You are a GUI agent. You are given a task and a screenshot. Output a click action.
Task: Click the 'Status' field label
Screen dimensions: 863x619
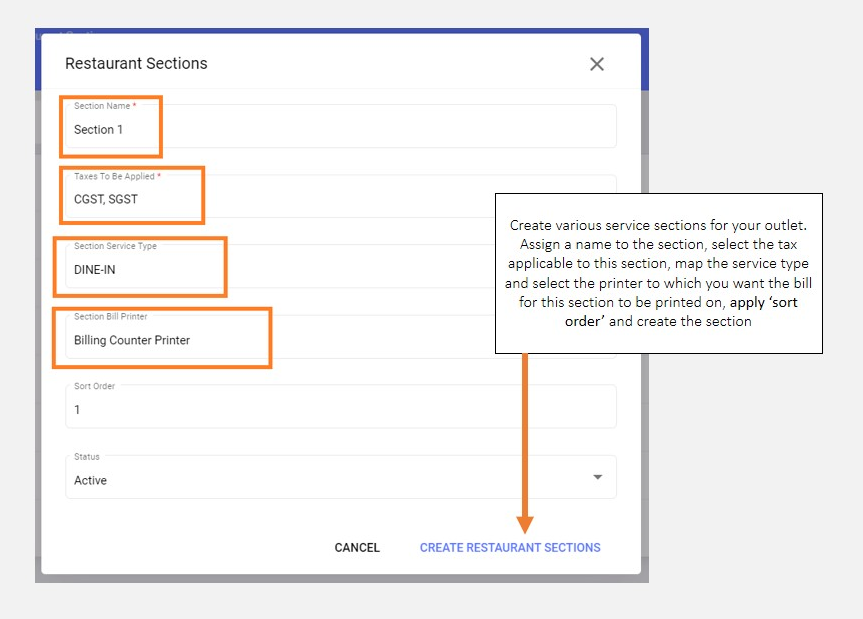87,457
